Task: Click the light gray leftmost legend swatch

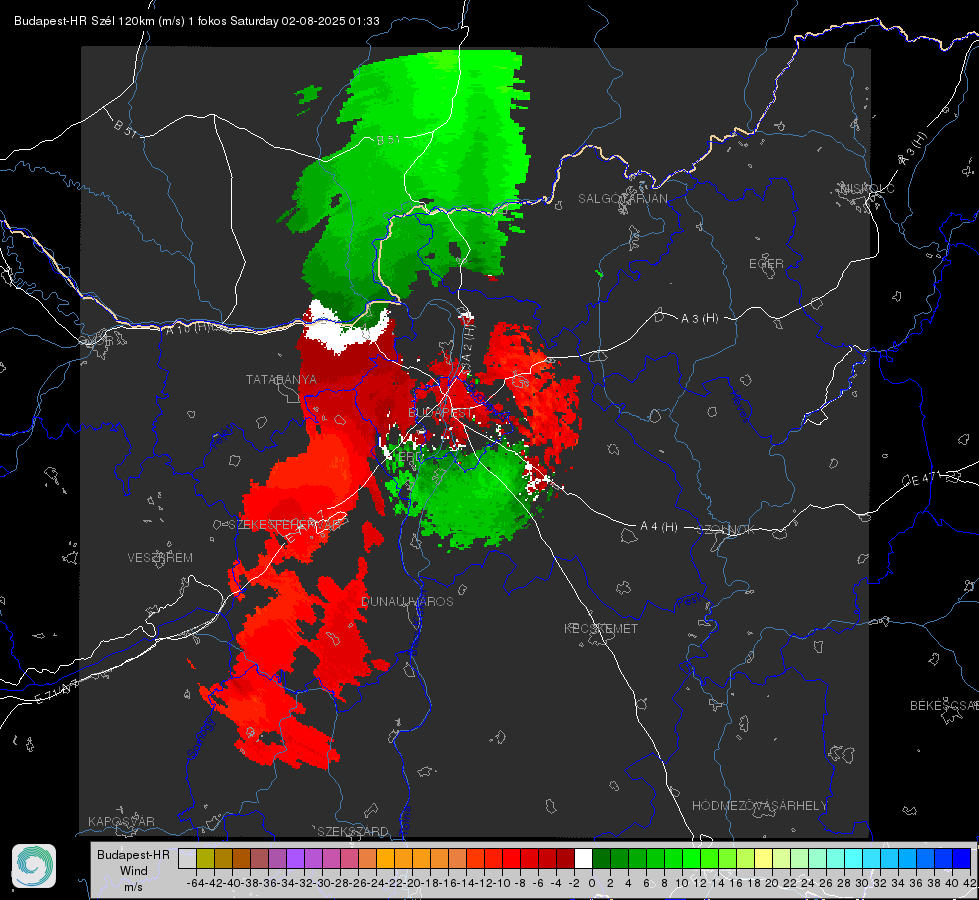Action: click(187, 858)
